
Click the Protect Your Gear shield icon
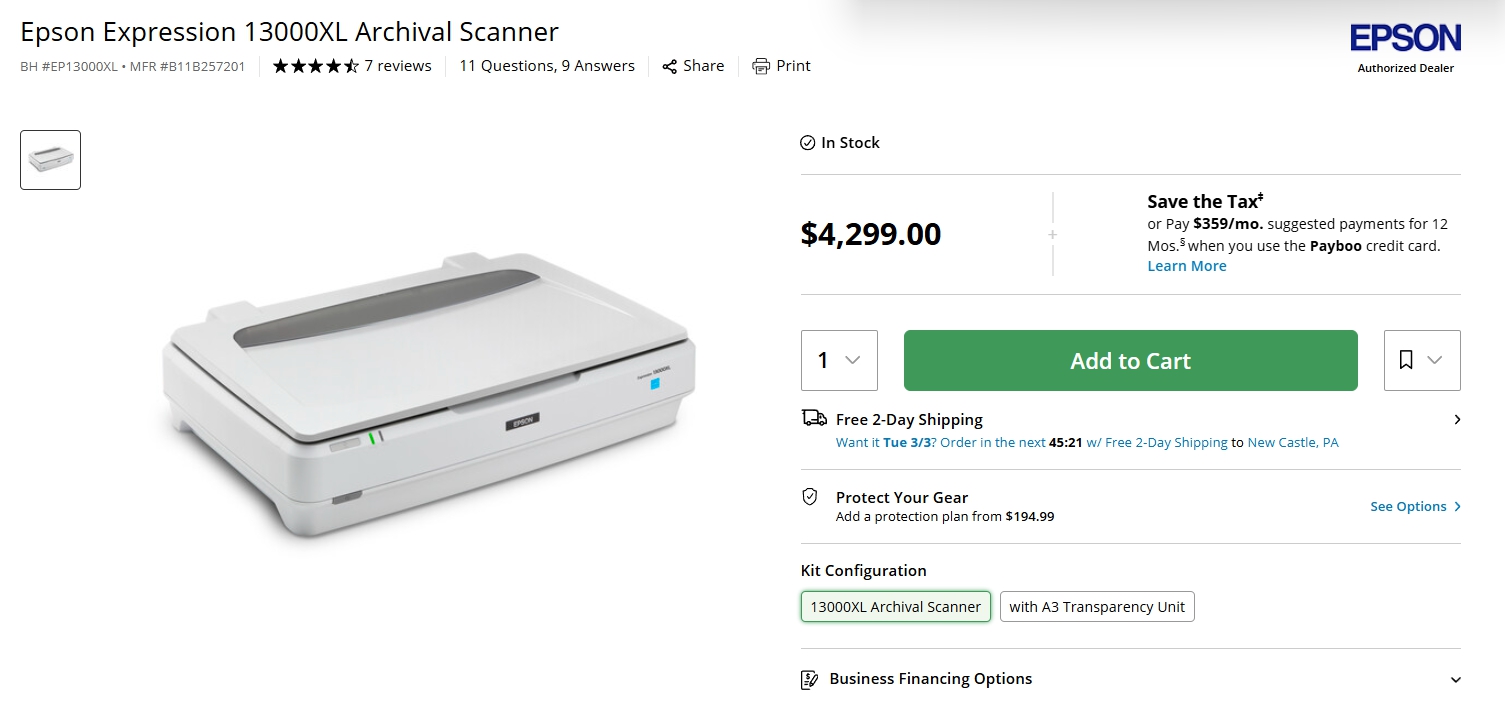(810, 497)
